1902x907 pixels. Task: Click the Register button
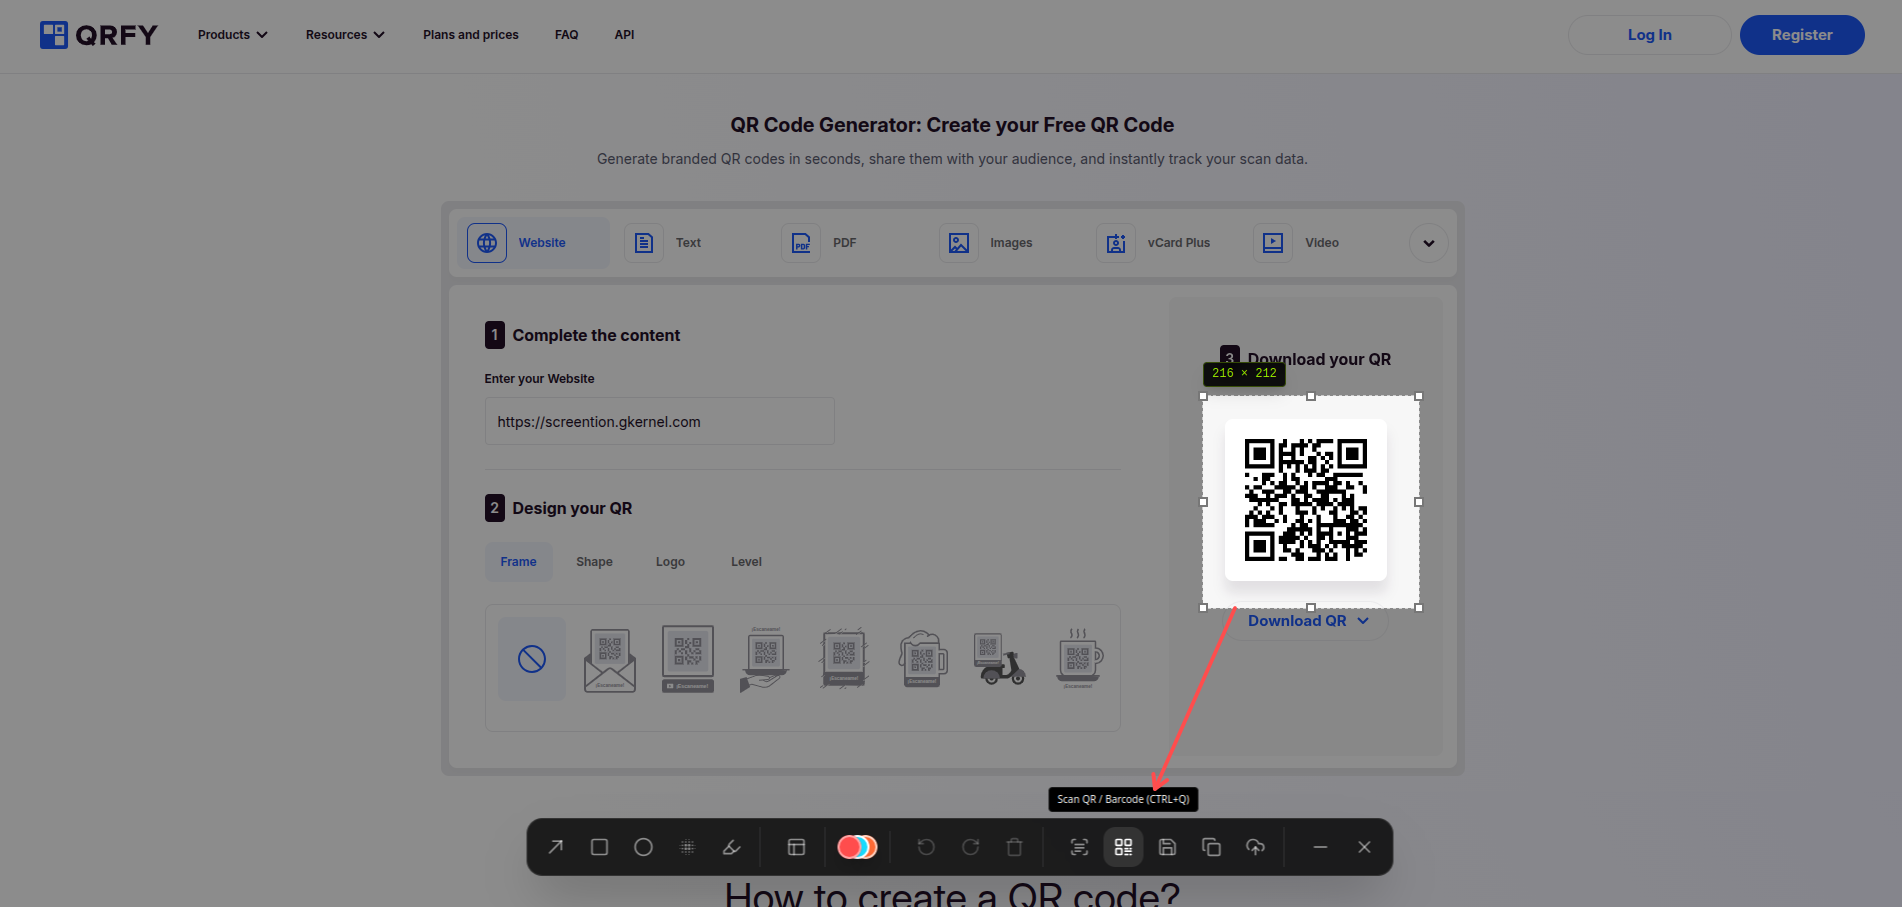click(x=1802, y=35)
